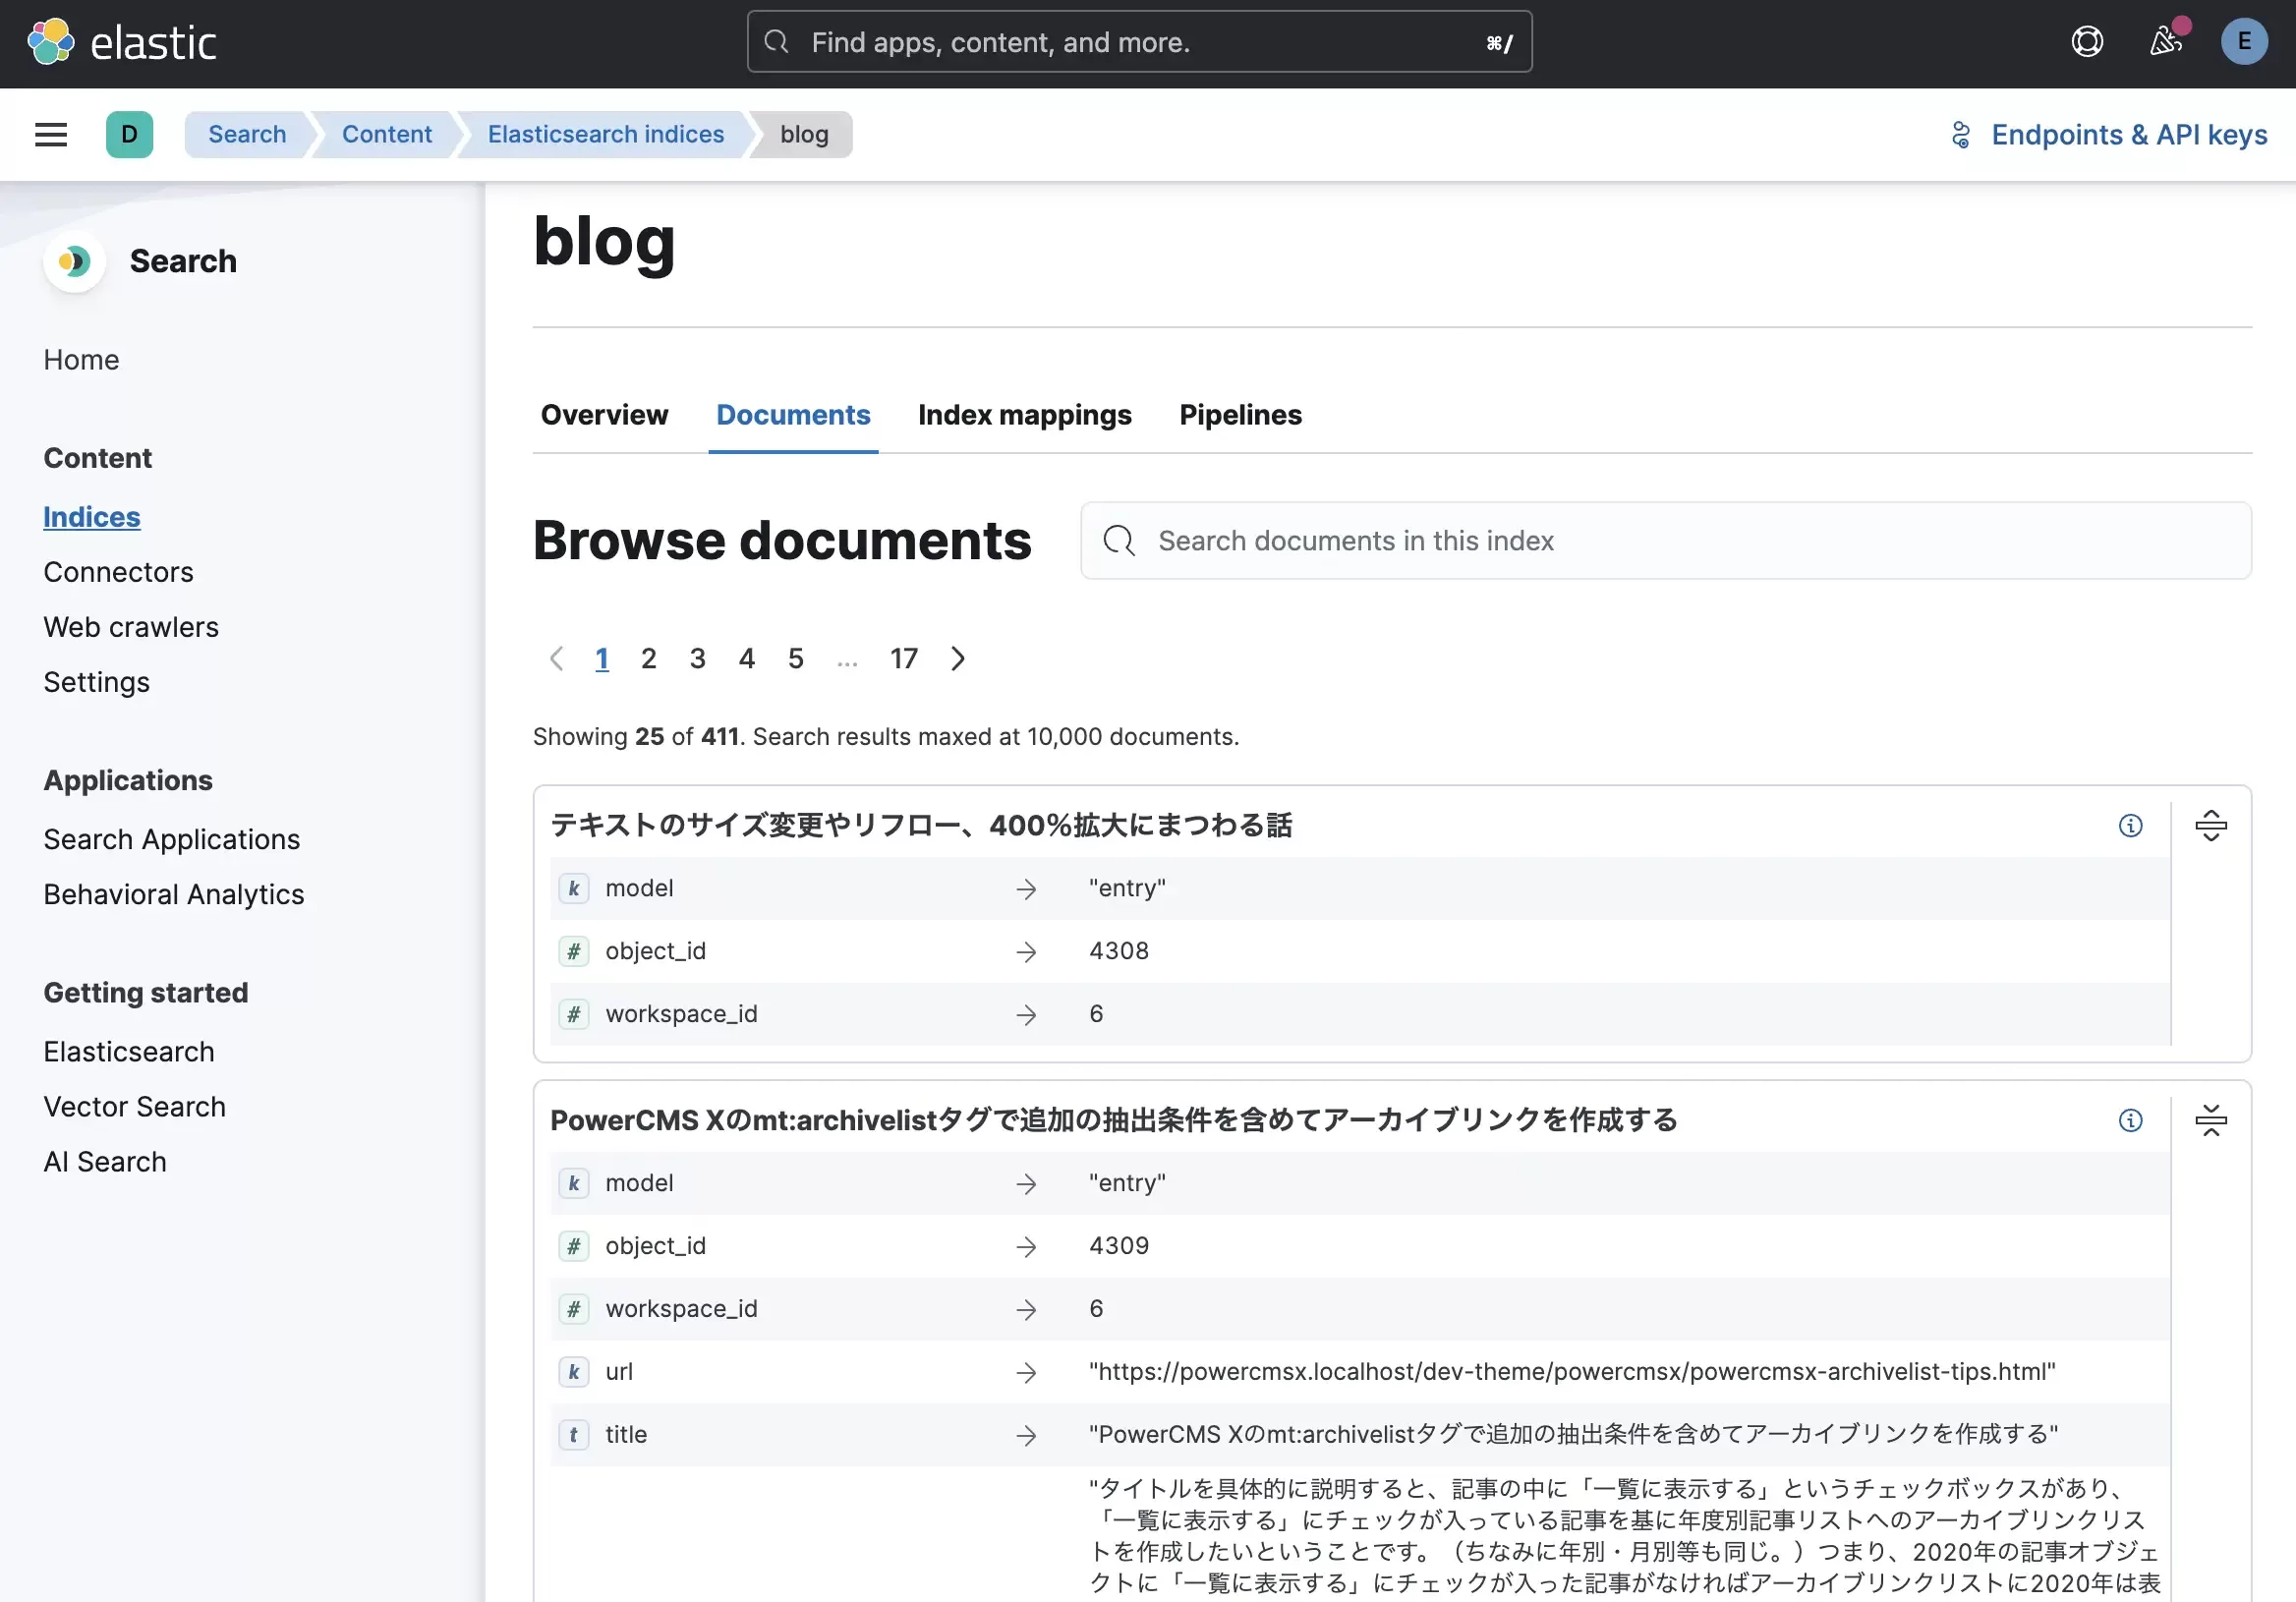Screen dimensions: 2296x1602
Task: Open Connectors in the sidebar
Action: pyautogui.click(x=118, y=572)
